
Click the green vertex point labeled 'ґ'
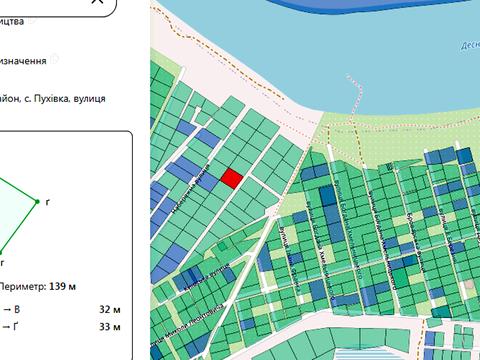37,201
